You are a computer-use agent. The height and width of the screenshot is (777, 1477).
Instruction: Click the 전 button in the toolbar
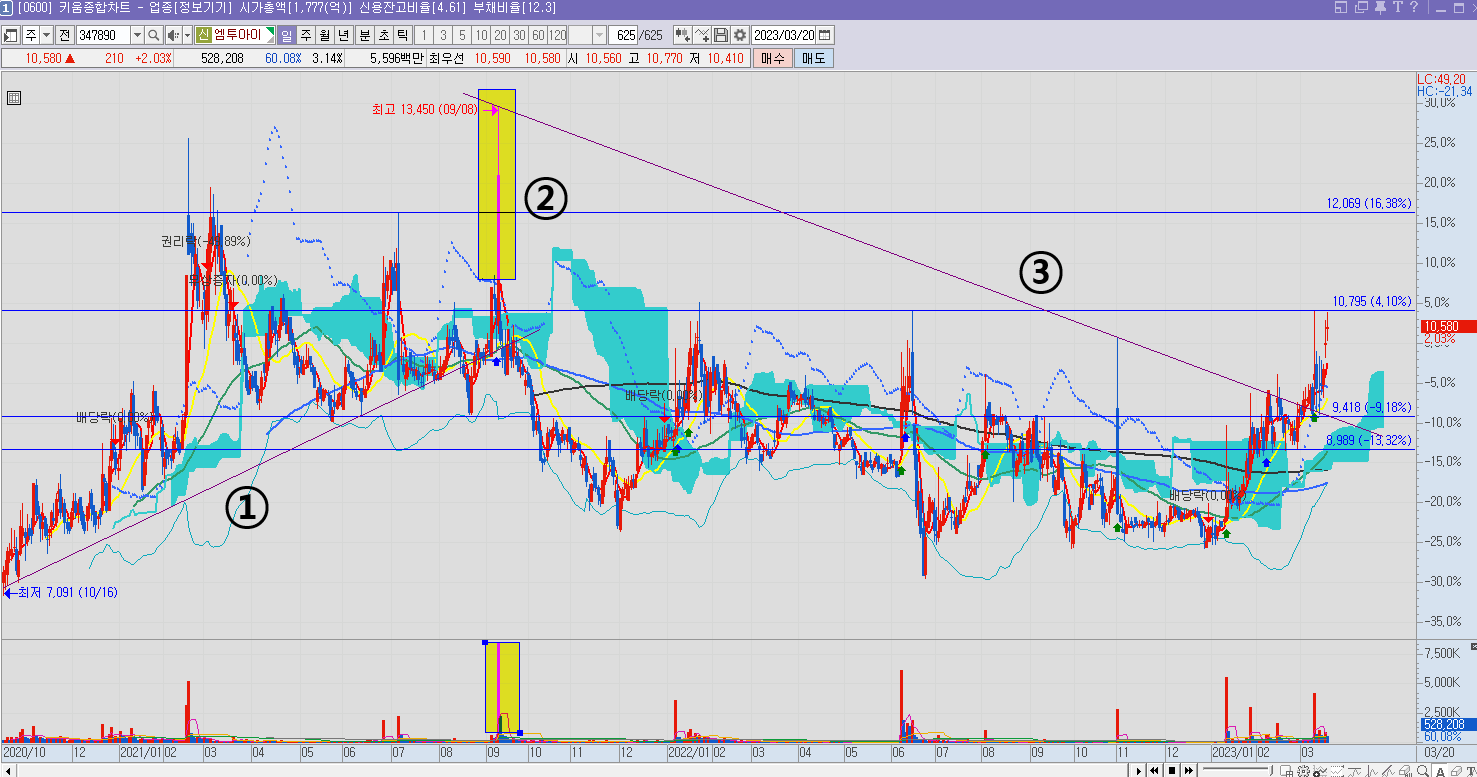pos(64,35)
